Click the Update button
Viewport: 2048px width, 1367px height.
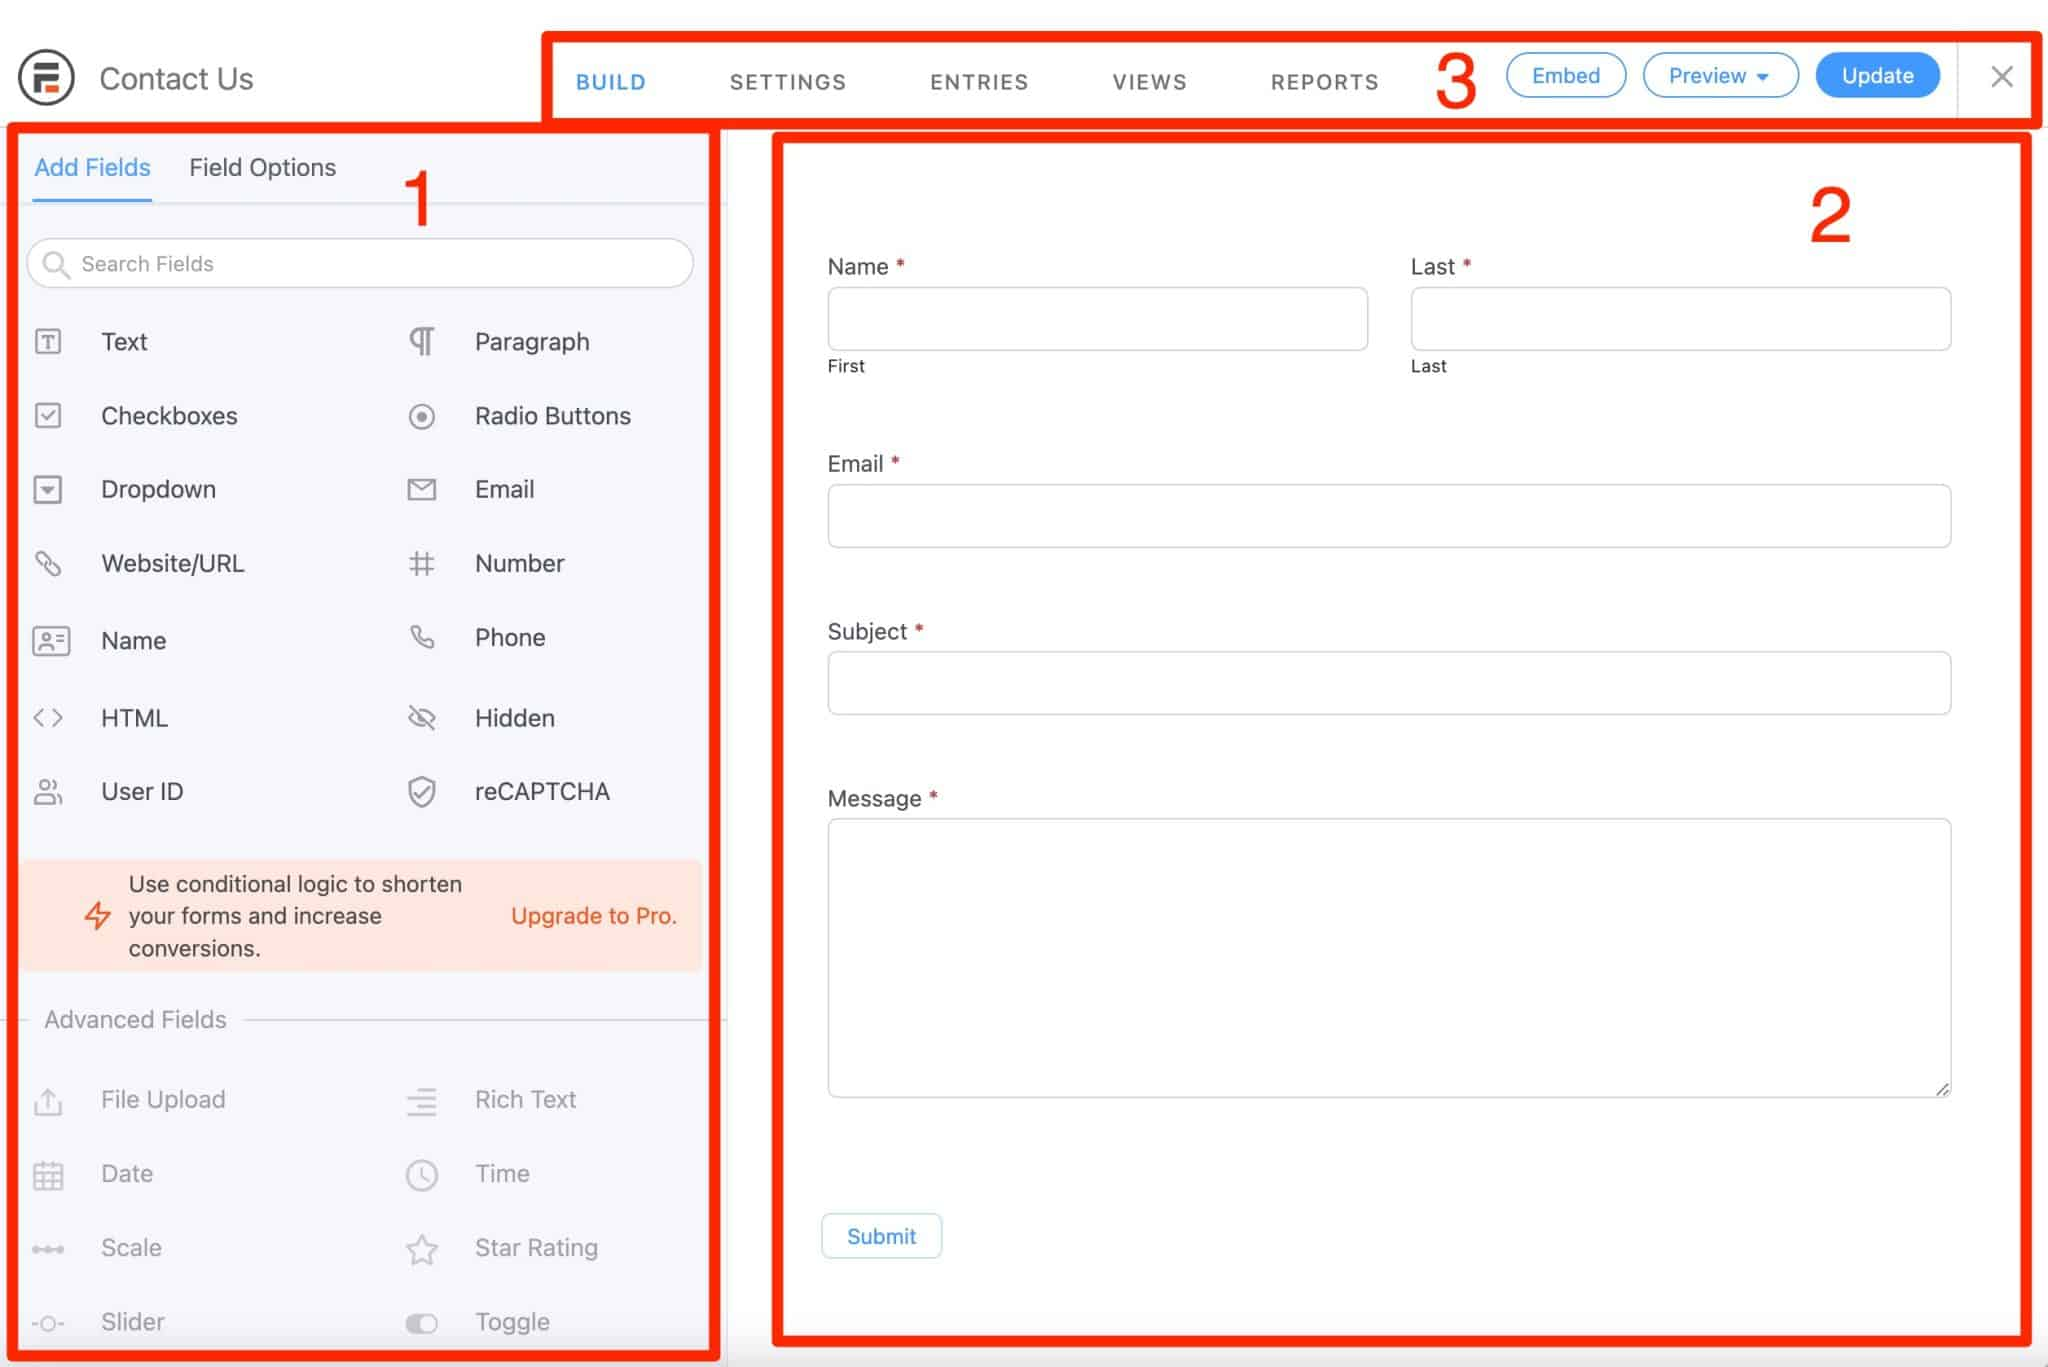coord(1877,75)
